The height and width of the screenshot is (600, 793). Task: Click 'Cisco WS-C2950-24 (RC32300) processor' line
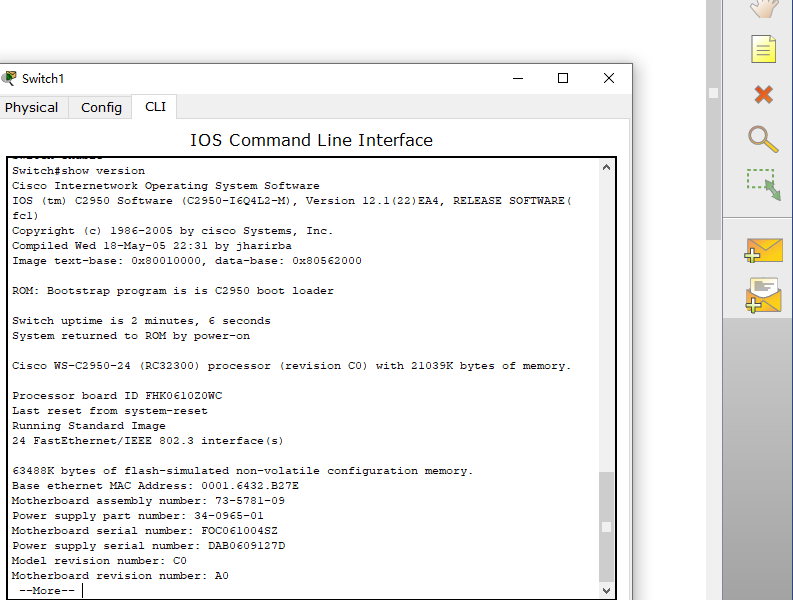pyautogui.click(x=291, y=366)
